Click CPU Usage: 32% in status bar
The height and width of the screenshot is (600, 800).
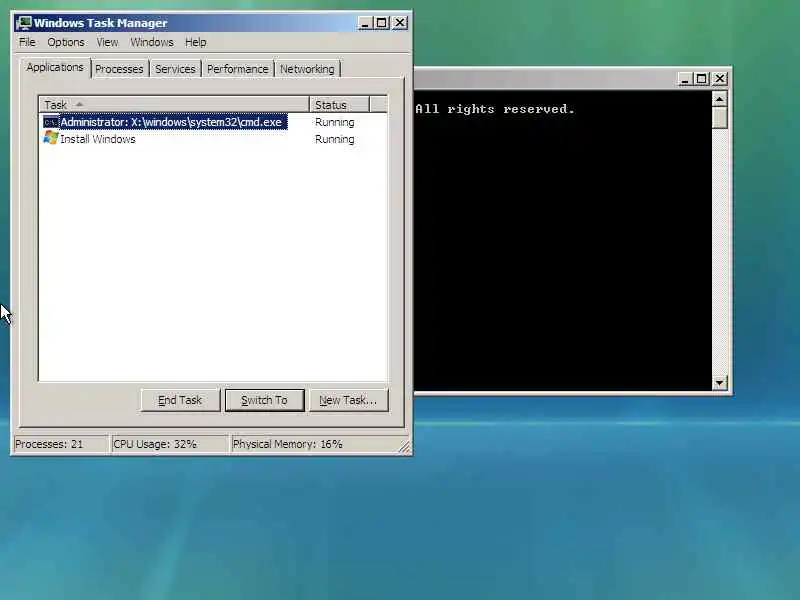(x=169, y=444)
